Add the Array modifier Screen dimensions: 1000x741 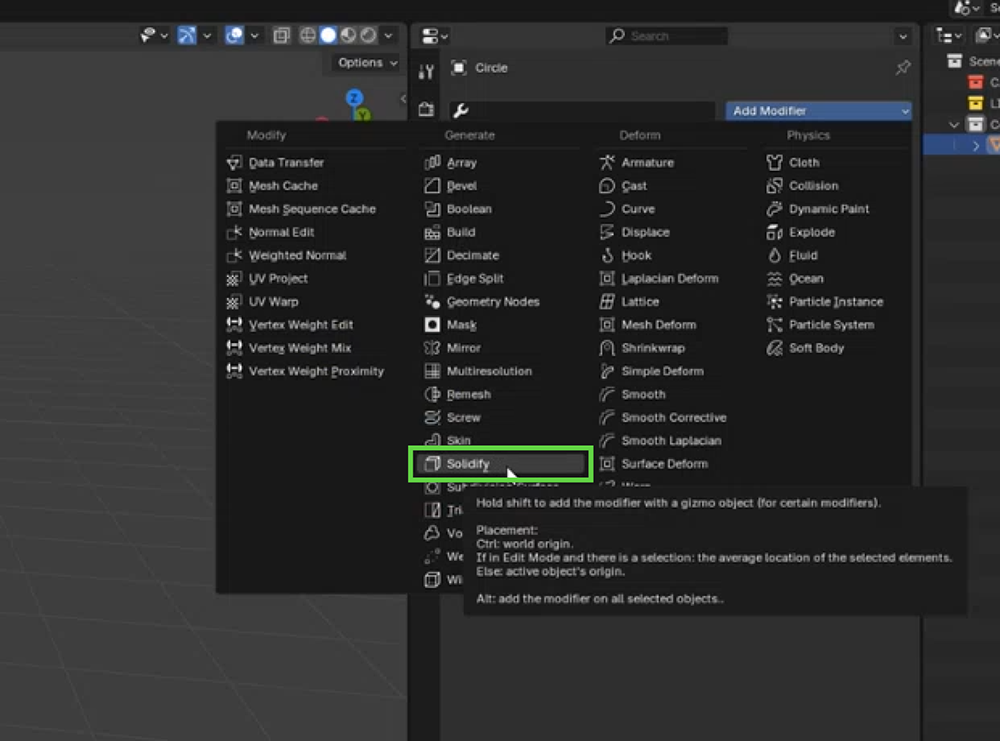461,162
